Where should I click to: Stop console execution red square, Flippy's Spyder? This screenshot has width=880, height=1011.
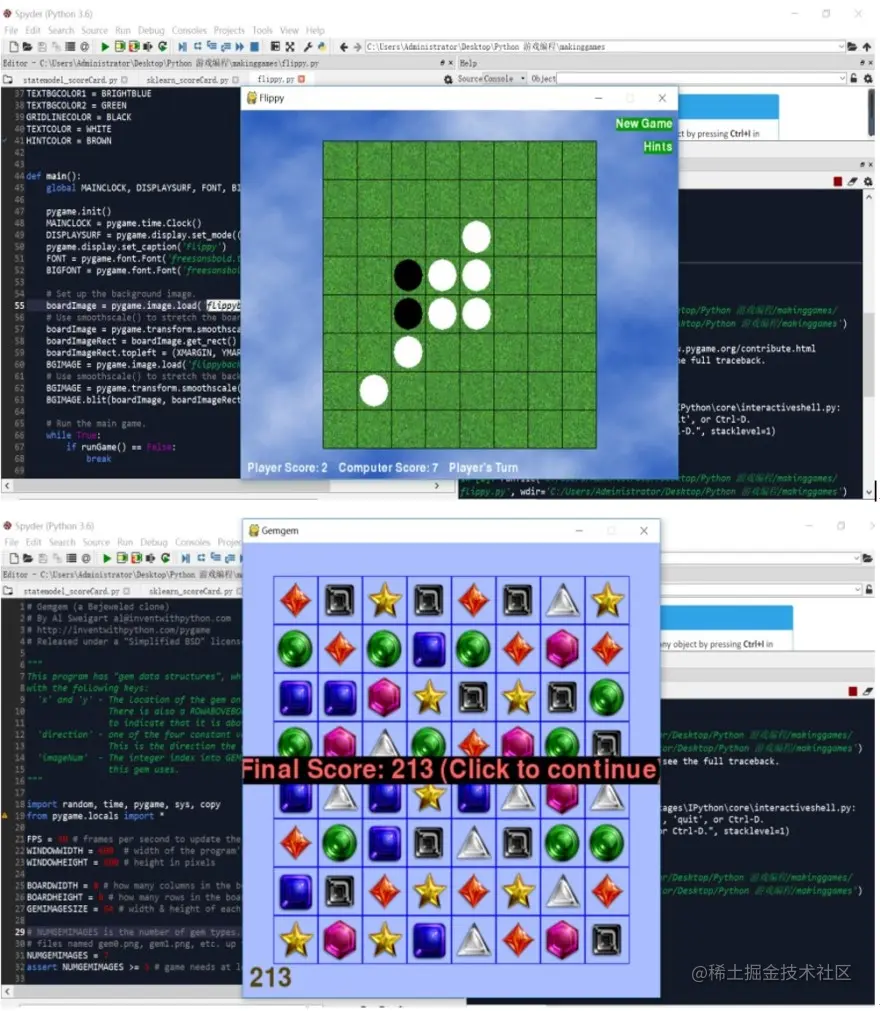(837, 182)
